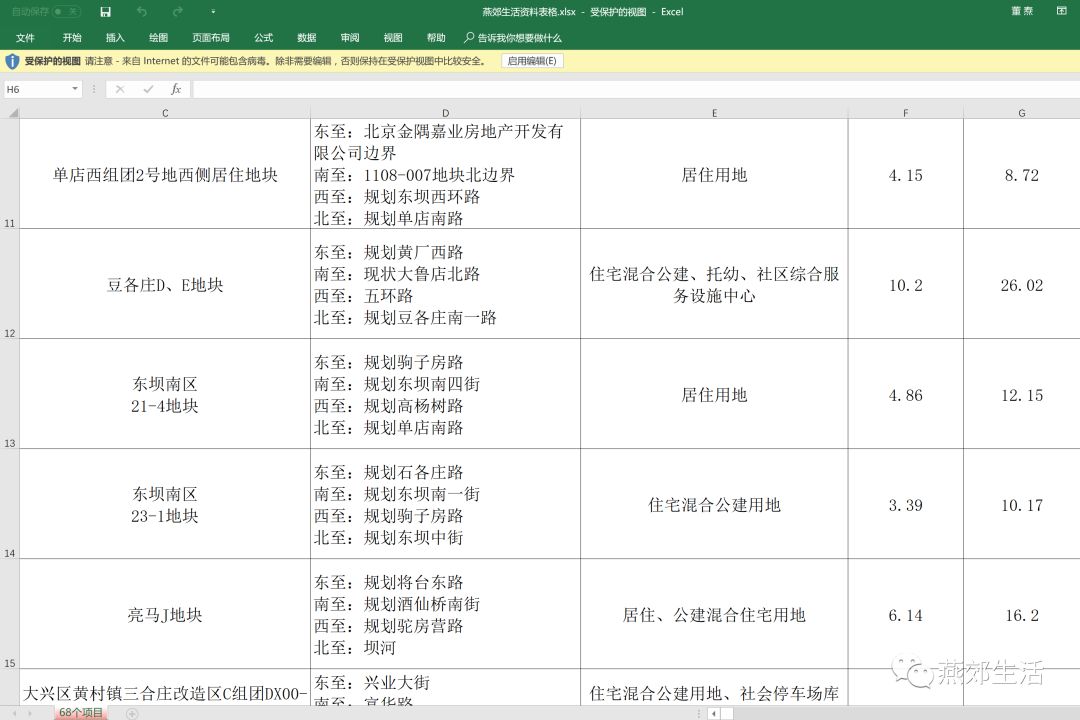The width and height of the screenshot is (1080, 720).
Task: Click the protected view shield icon
Action: (12, 61)
